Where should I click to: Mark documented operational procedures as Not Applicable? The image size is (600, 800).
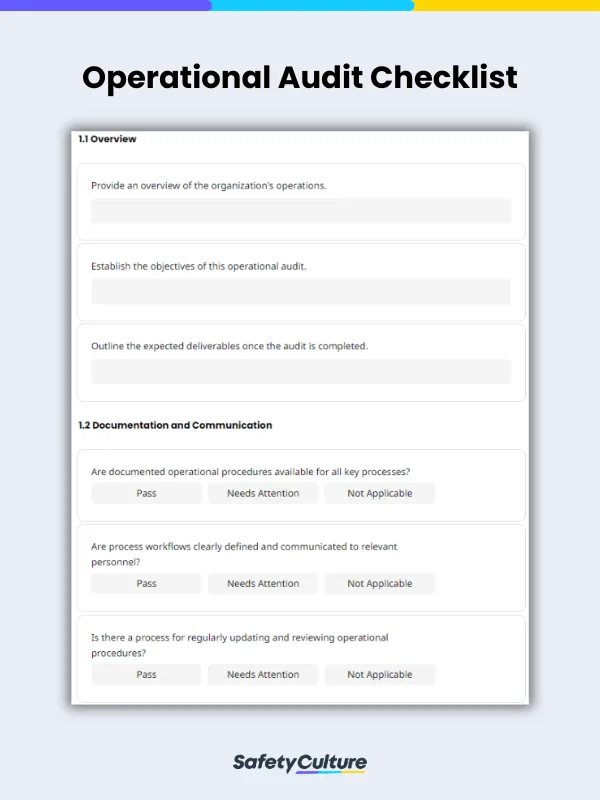(x=380, y=493)
